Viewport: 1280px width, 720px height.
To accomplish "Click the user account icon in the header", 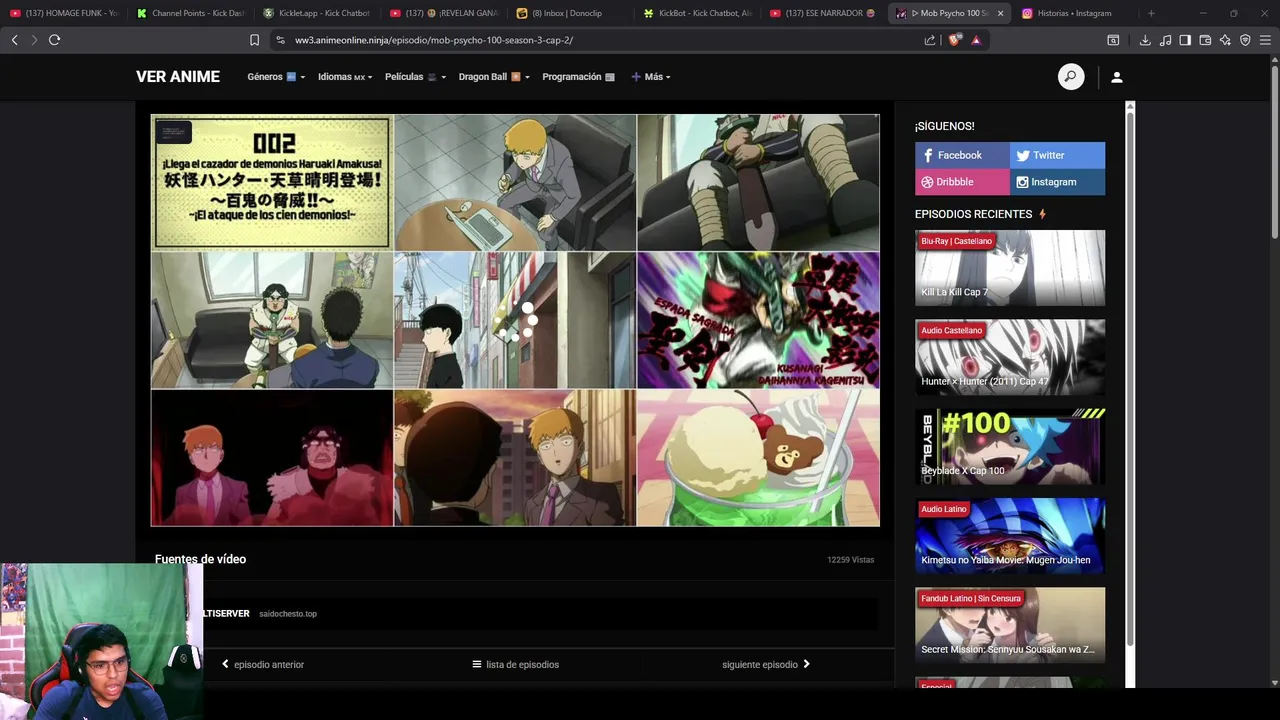I will pyautogui.click(x=1117, y=77).
